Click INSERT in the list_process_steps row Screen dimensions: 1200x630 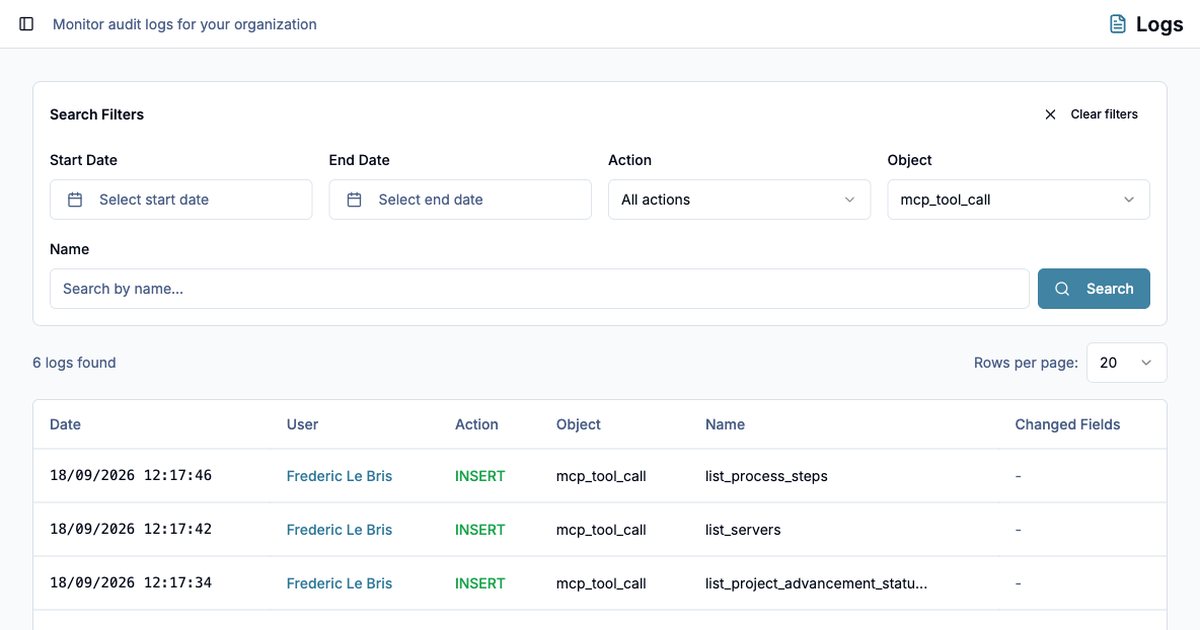[480, 476]
